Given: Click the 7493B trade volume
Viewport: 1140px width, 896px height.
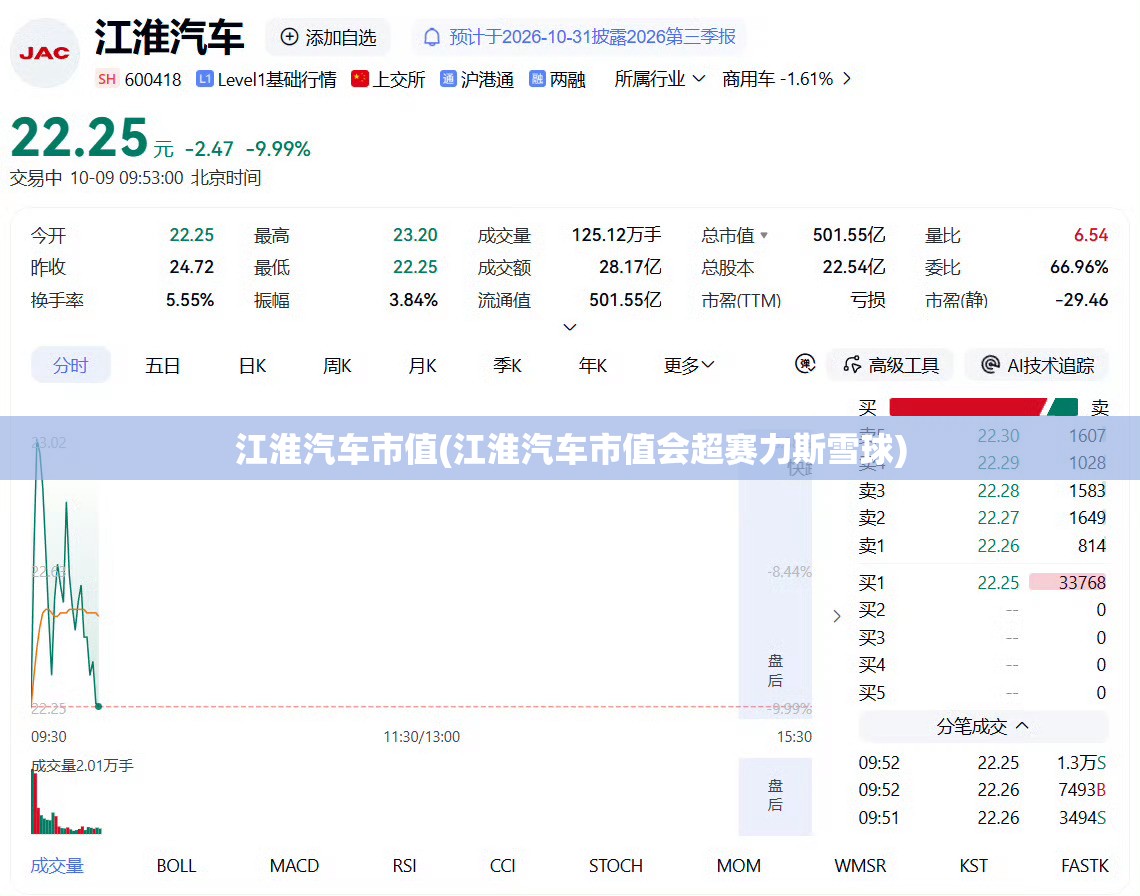Looking at the screenshot, I should tap(1082, 790).
